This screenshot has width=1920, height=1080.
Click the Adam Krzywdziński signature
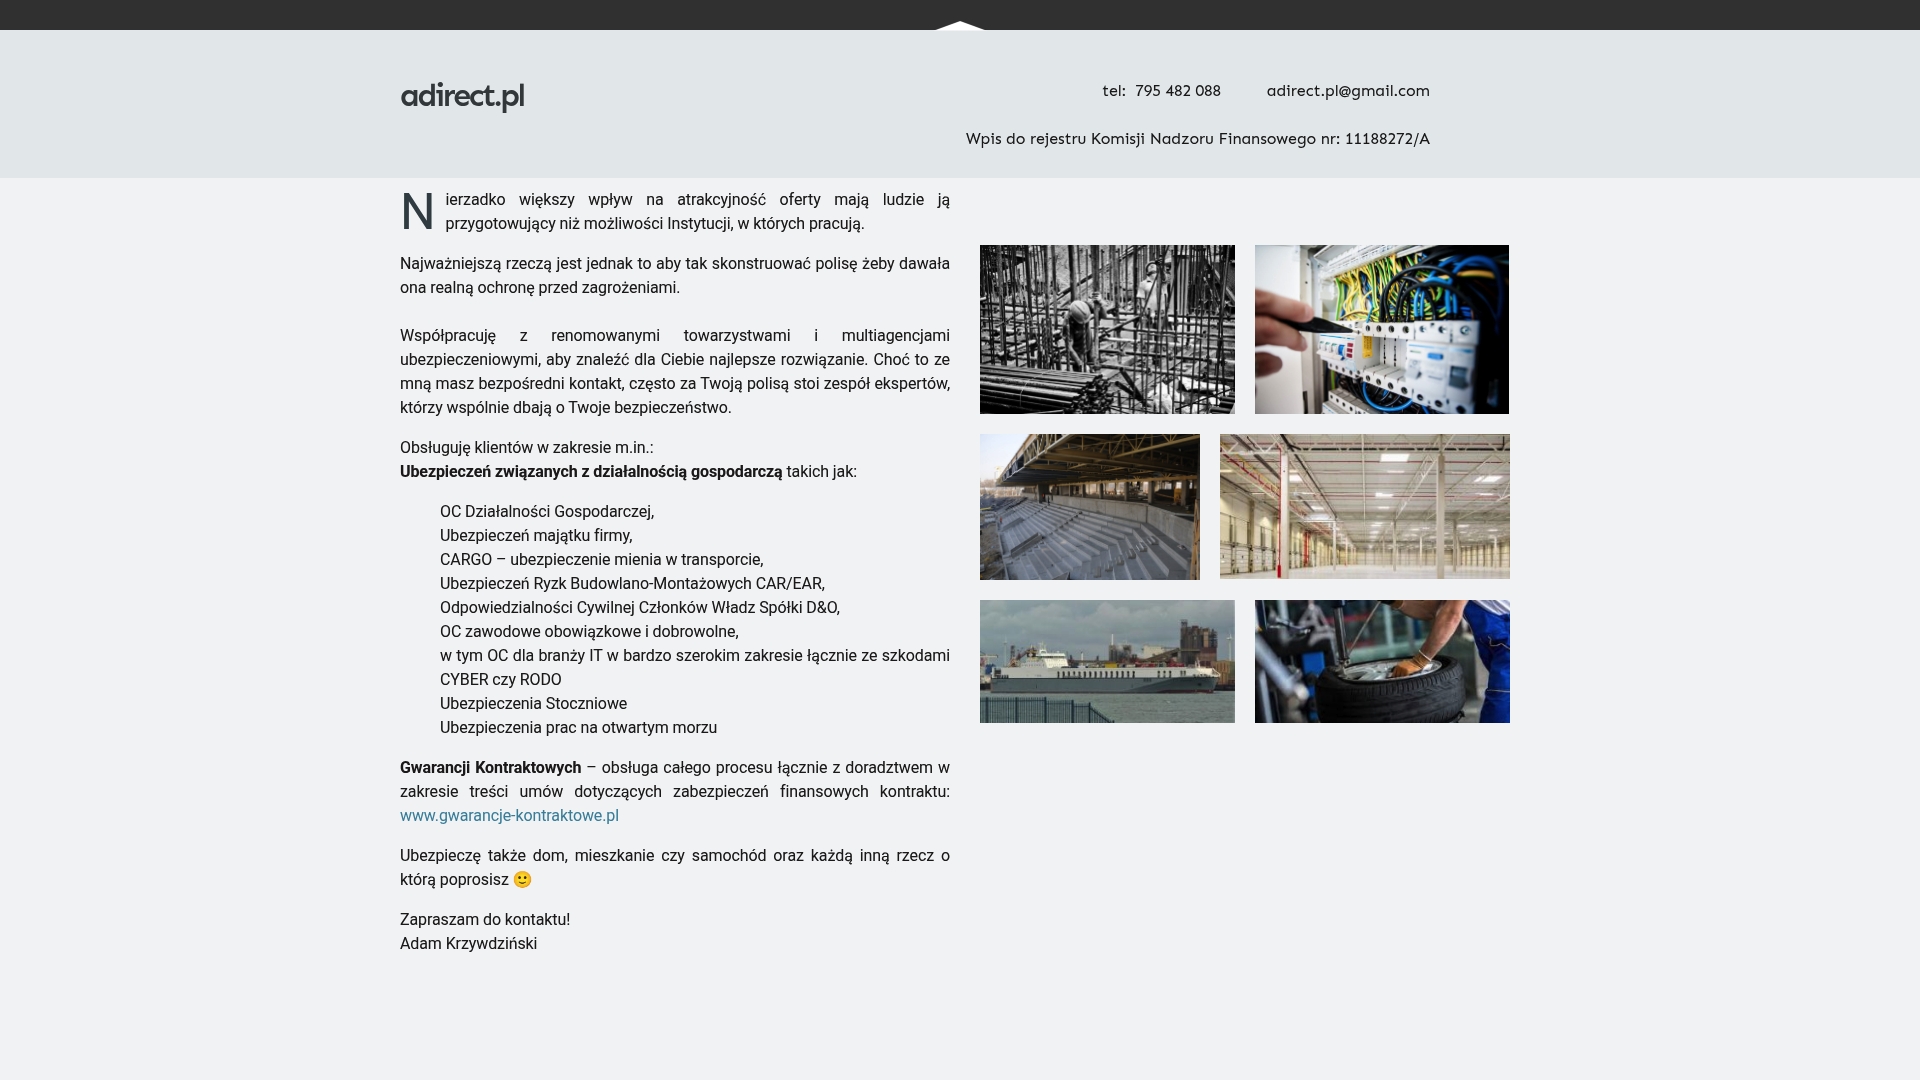(x=468, y=944)
